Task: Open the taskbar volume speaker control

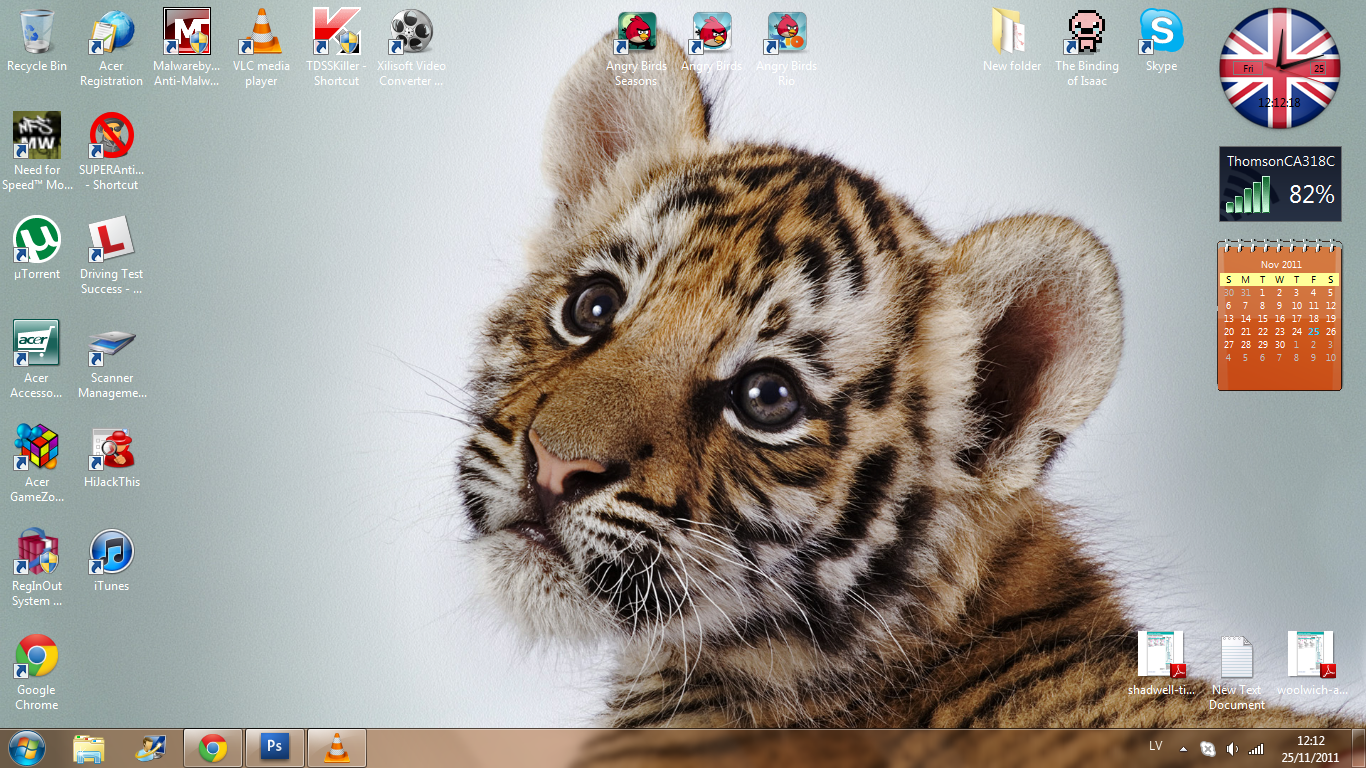Action: point(1232,749)
